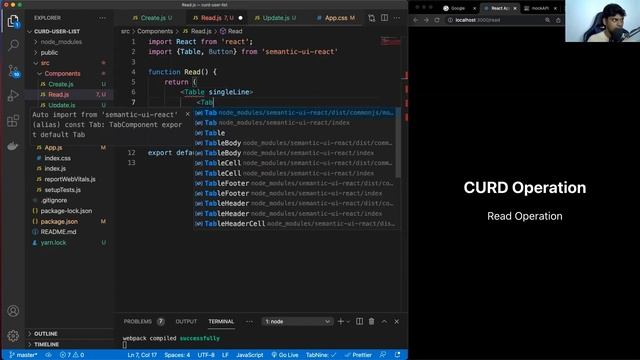Click errors and warnings count in status bar
Viewport: 640px width, 360px height.
point(72,355)
